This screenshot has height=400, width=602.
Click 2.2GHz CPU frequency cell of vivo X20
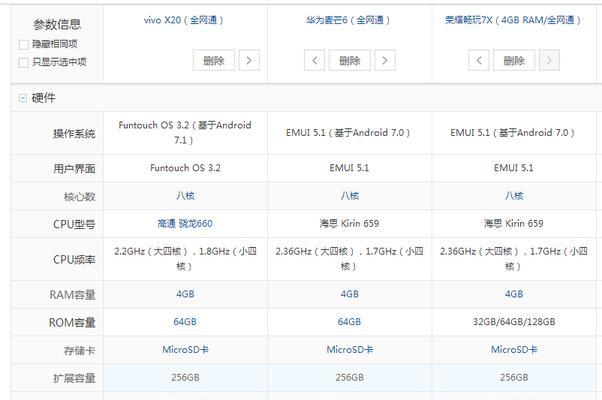pos(185,259)
